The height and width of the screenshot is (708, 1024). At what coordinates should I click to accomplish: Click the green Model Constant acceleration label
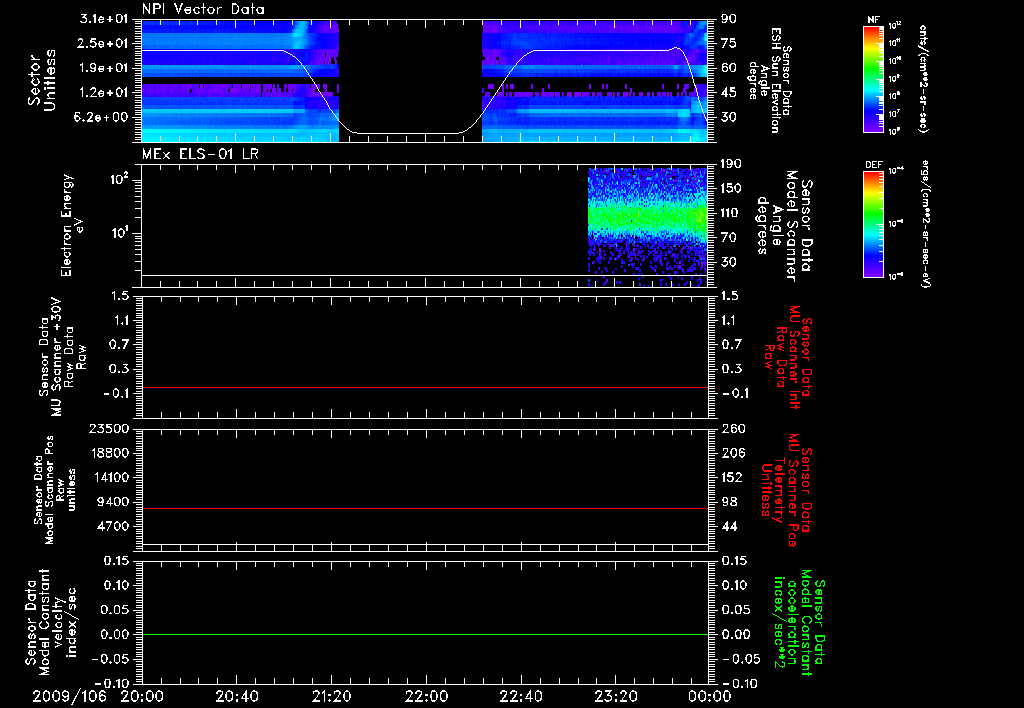tap(799, 620)
